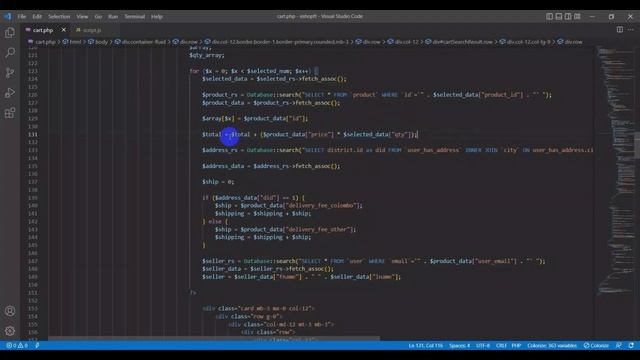Click the Colorize button in status bar

pos(596,345)
